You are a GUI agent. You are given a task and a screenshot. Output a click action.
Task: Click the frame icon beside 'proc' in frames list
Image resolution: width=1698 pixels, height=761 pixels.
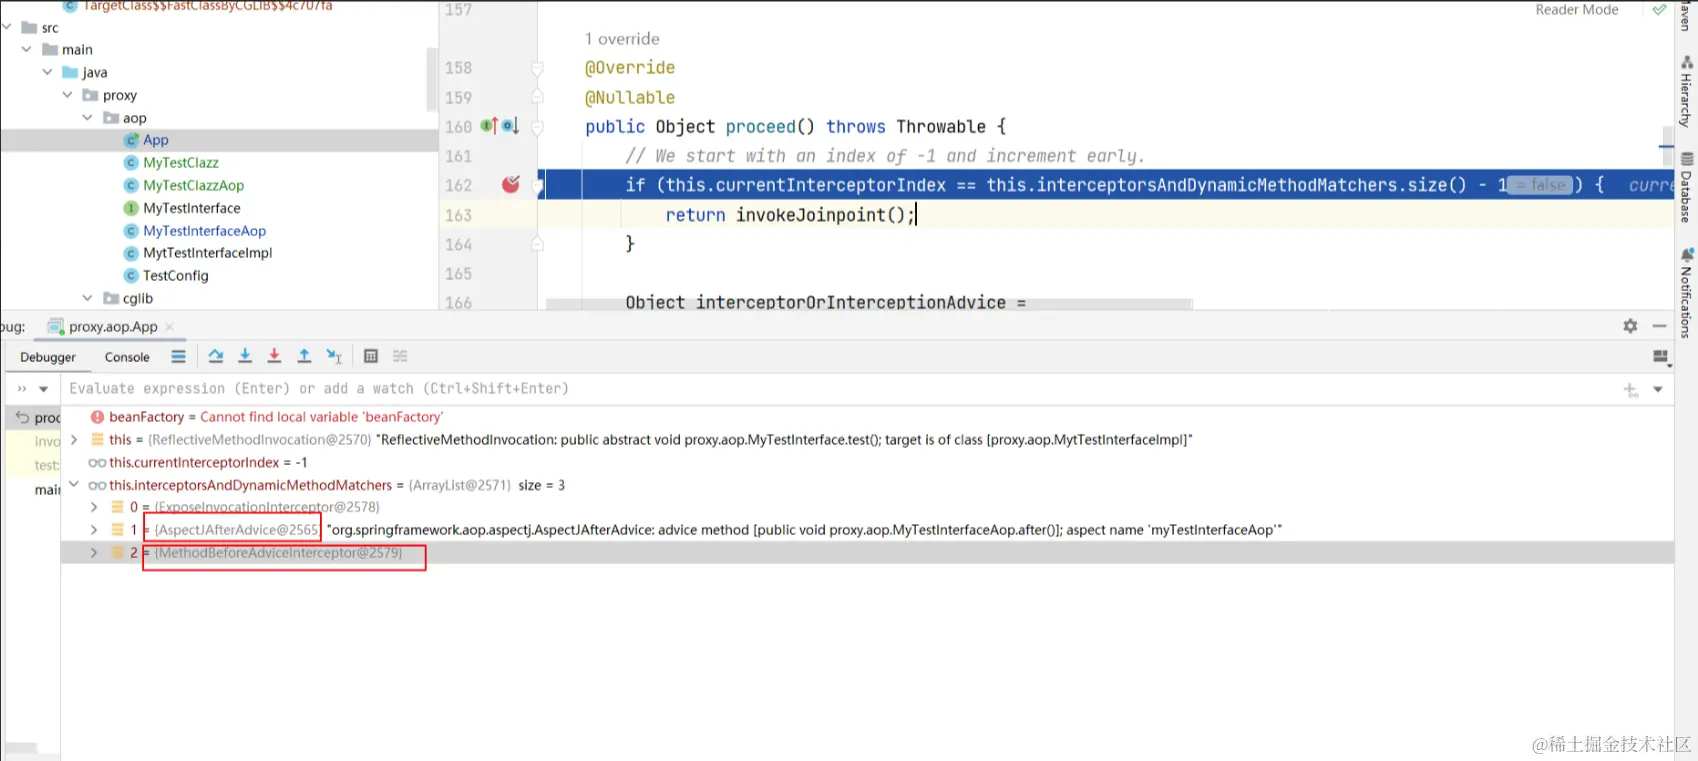(x=22, y=417)
